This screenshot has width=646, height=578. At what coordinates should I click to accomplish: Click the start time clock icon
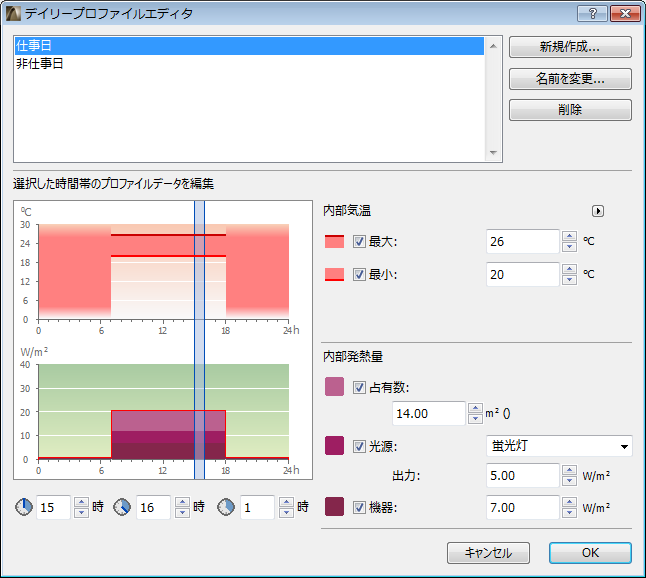[x=24, y=507]
